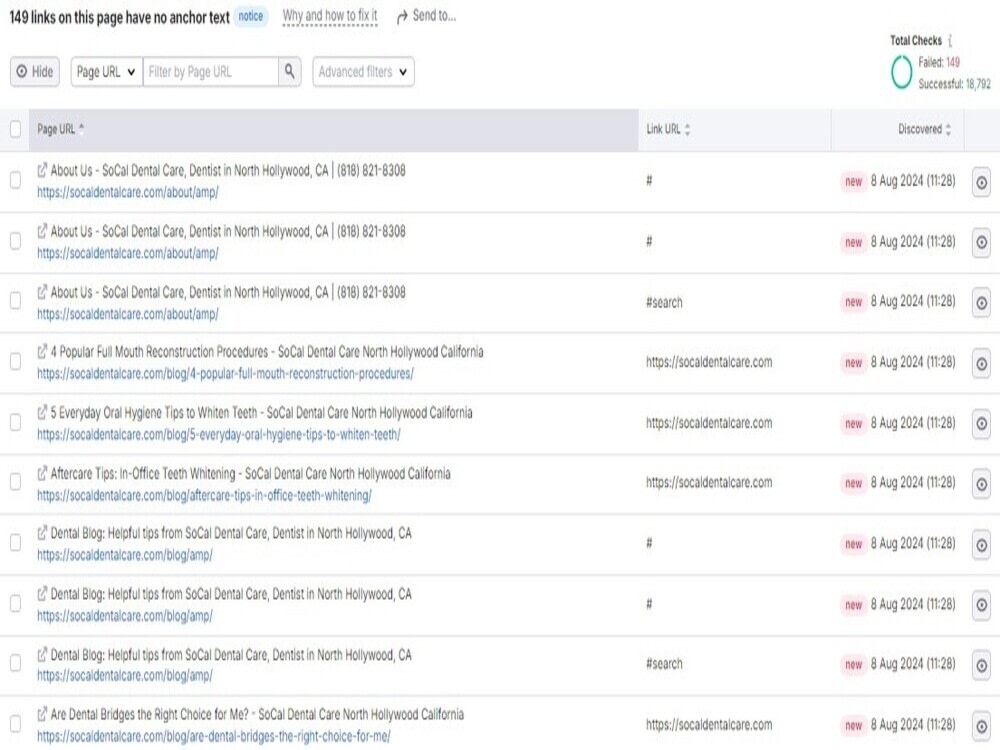
Task: Click the Discovered column header label
Action: click(920, 129)
